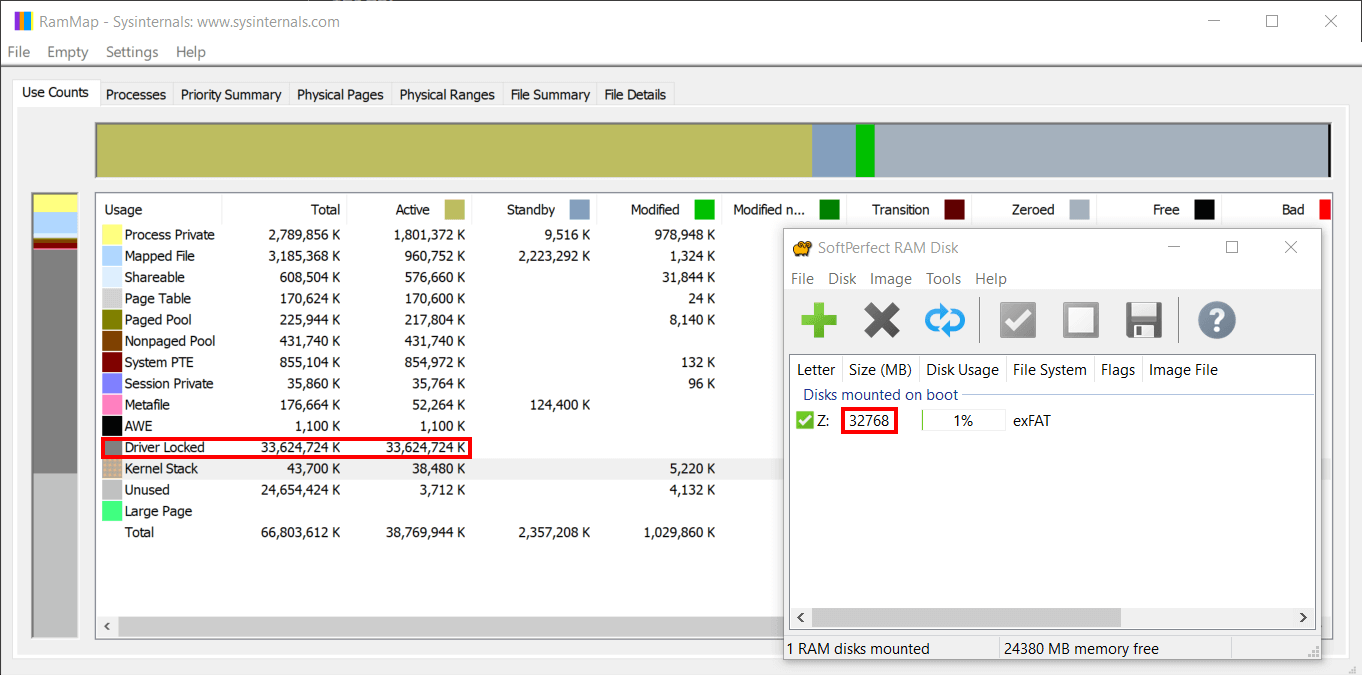Open help via question mark icon
1362x675 pixels.
coord(1216,321)
